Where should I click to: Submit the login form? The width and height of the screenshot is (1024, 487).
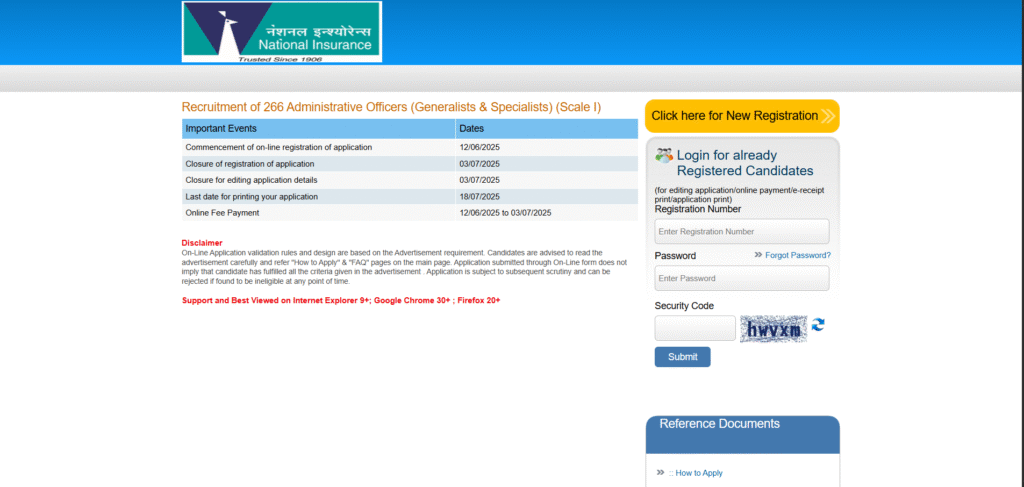[x=682, y=357]
